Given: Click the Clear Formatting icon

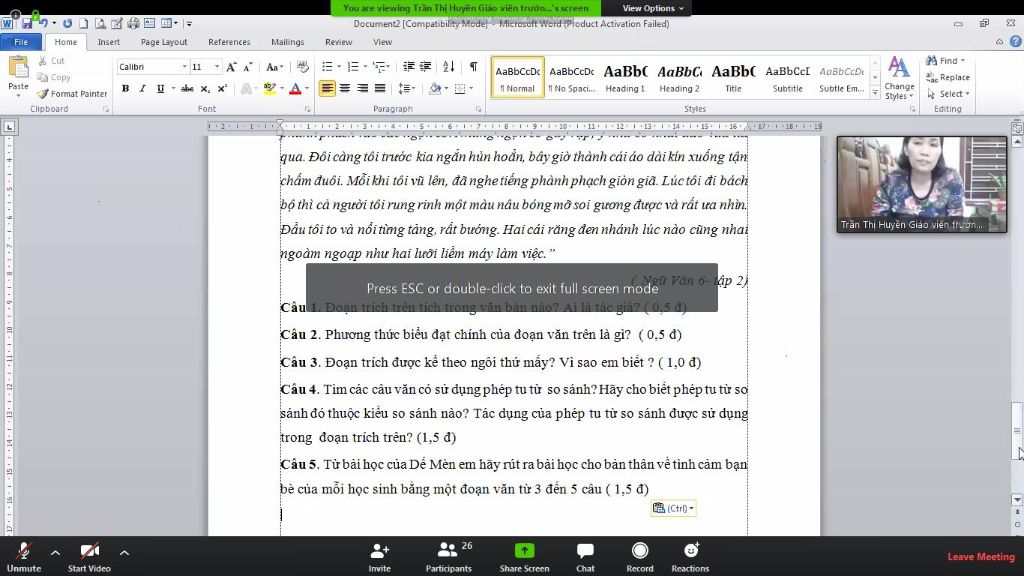Looking at the screenshot, I should click(x=302, y=67).
